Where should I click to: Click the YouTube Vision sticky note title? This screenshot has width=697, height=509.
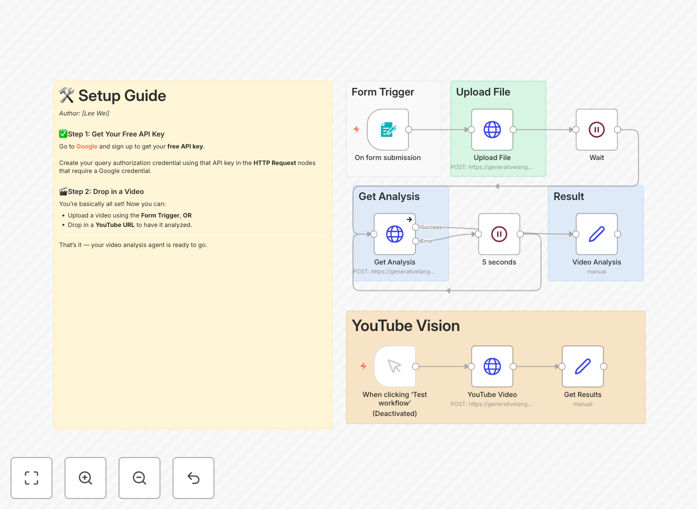(x=406, y=326)
